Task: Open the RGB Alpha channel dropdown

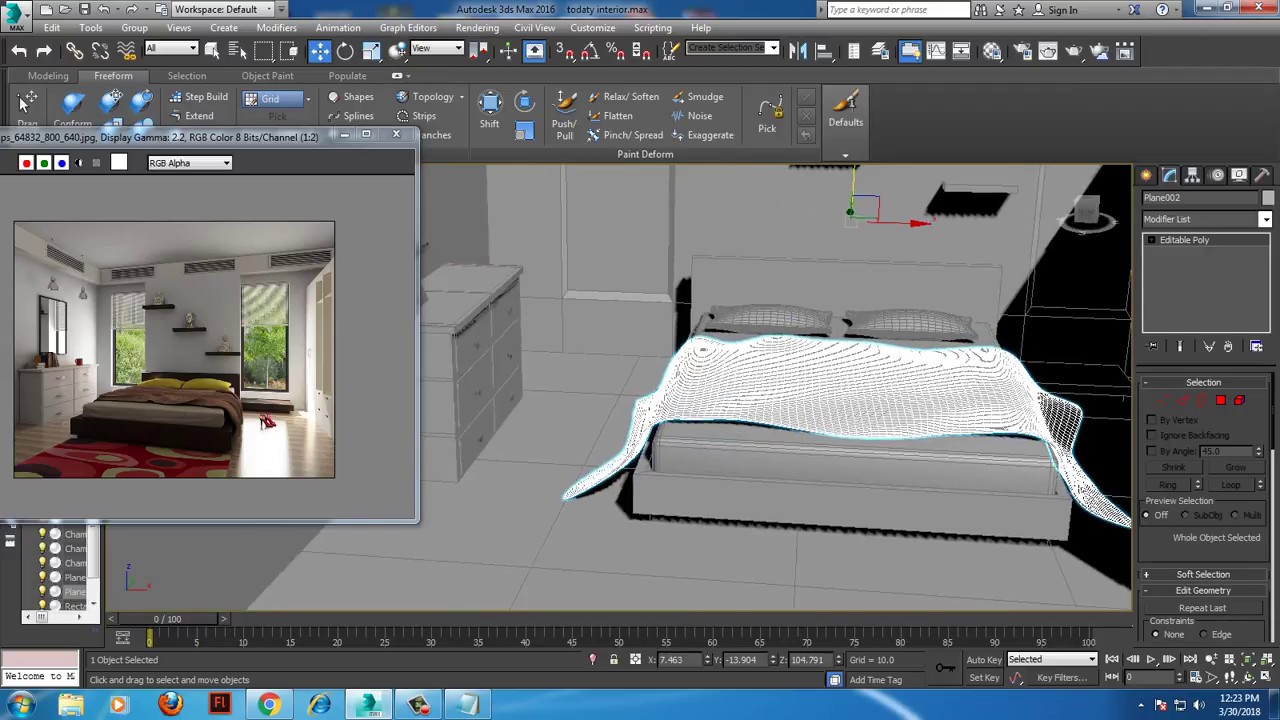Action: (189, 163)
